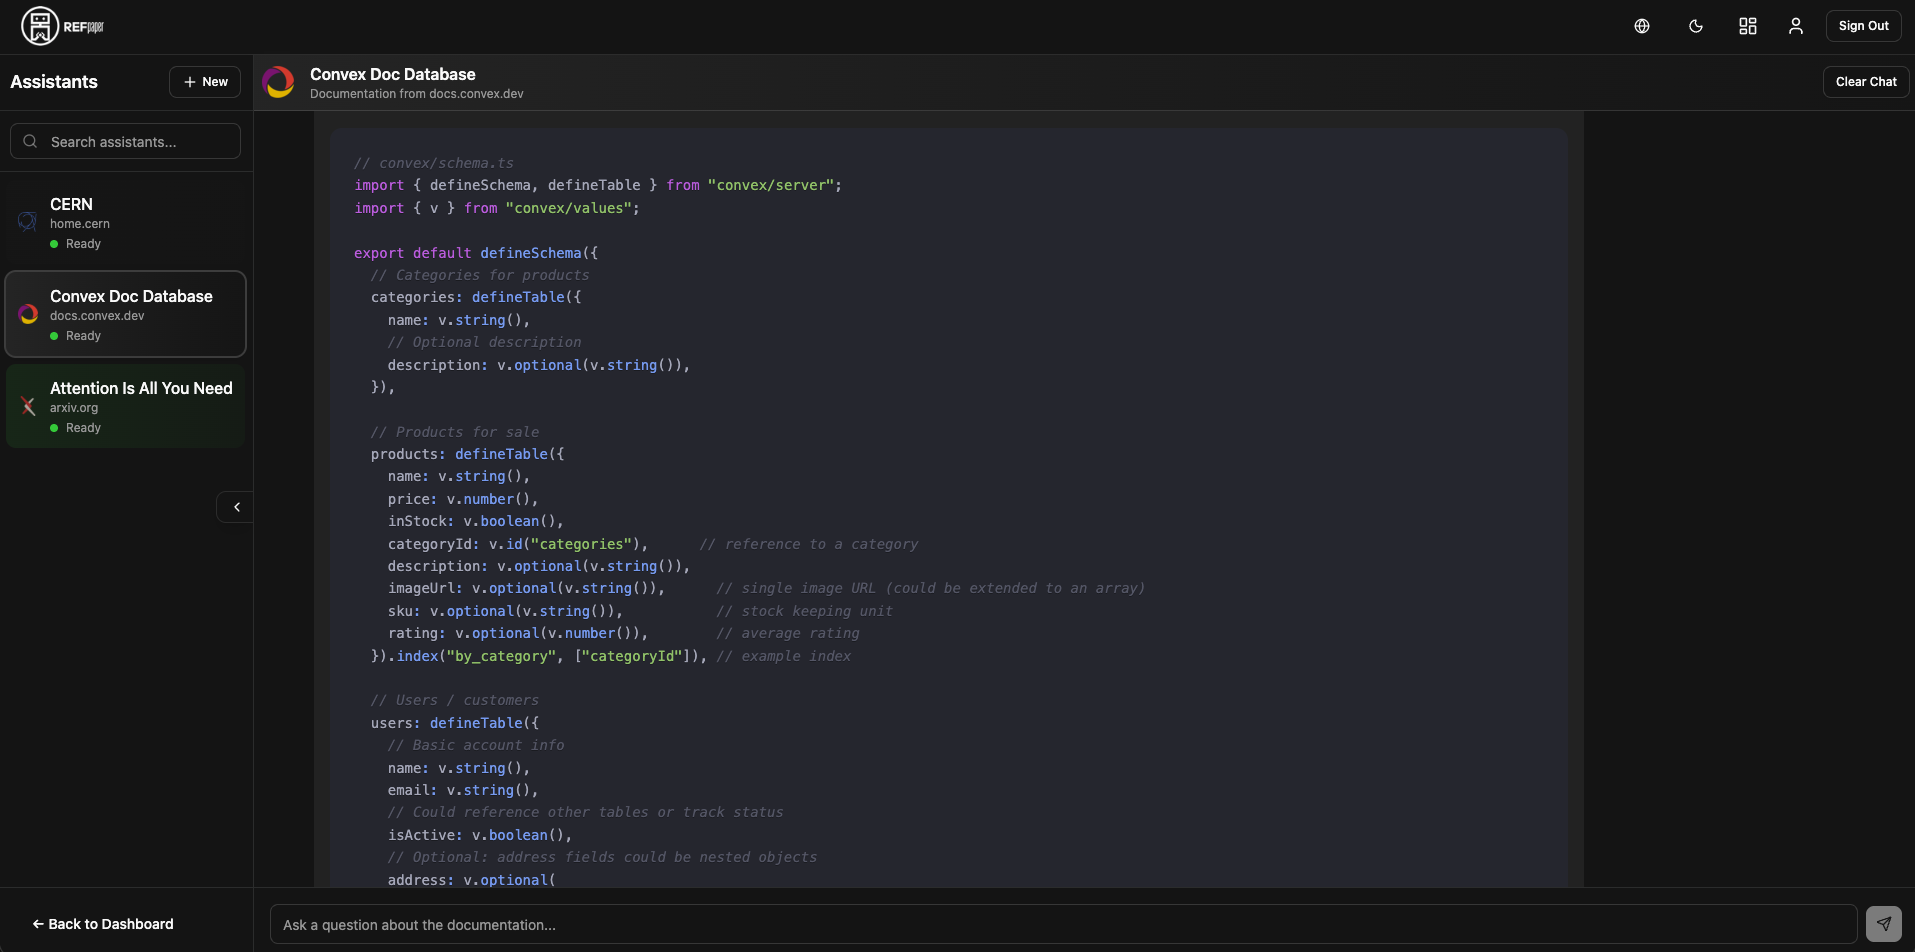Click the "// Optional description" comment
Image resolution: width=1915 pixels, height=952 pixels.
(484, 342)
